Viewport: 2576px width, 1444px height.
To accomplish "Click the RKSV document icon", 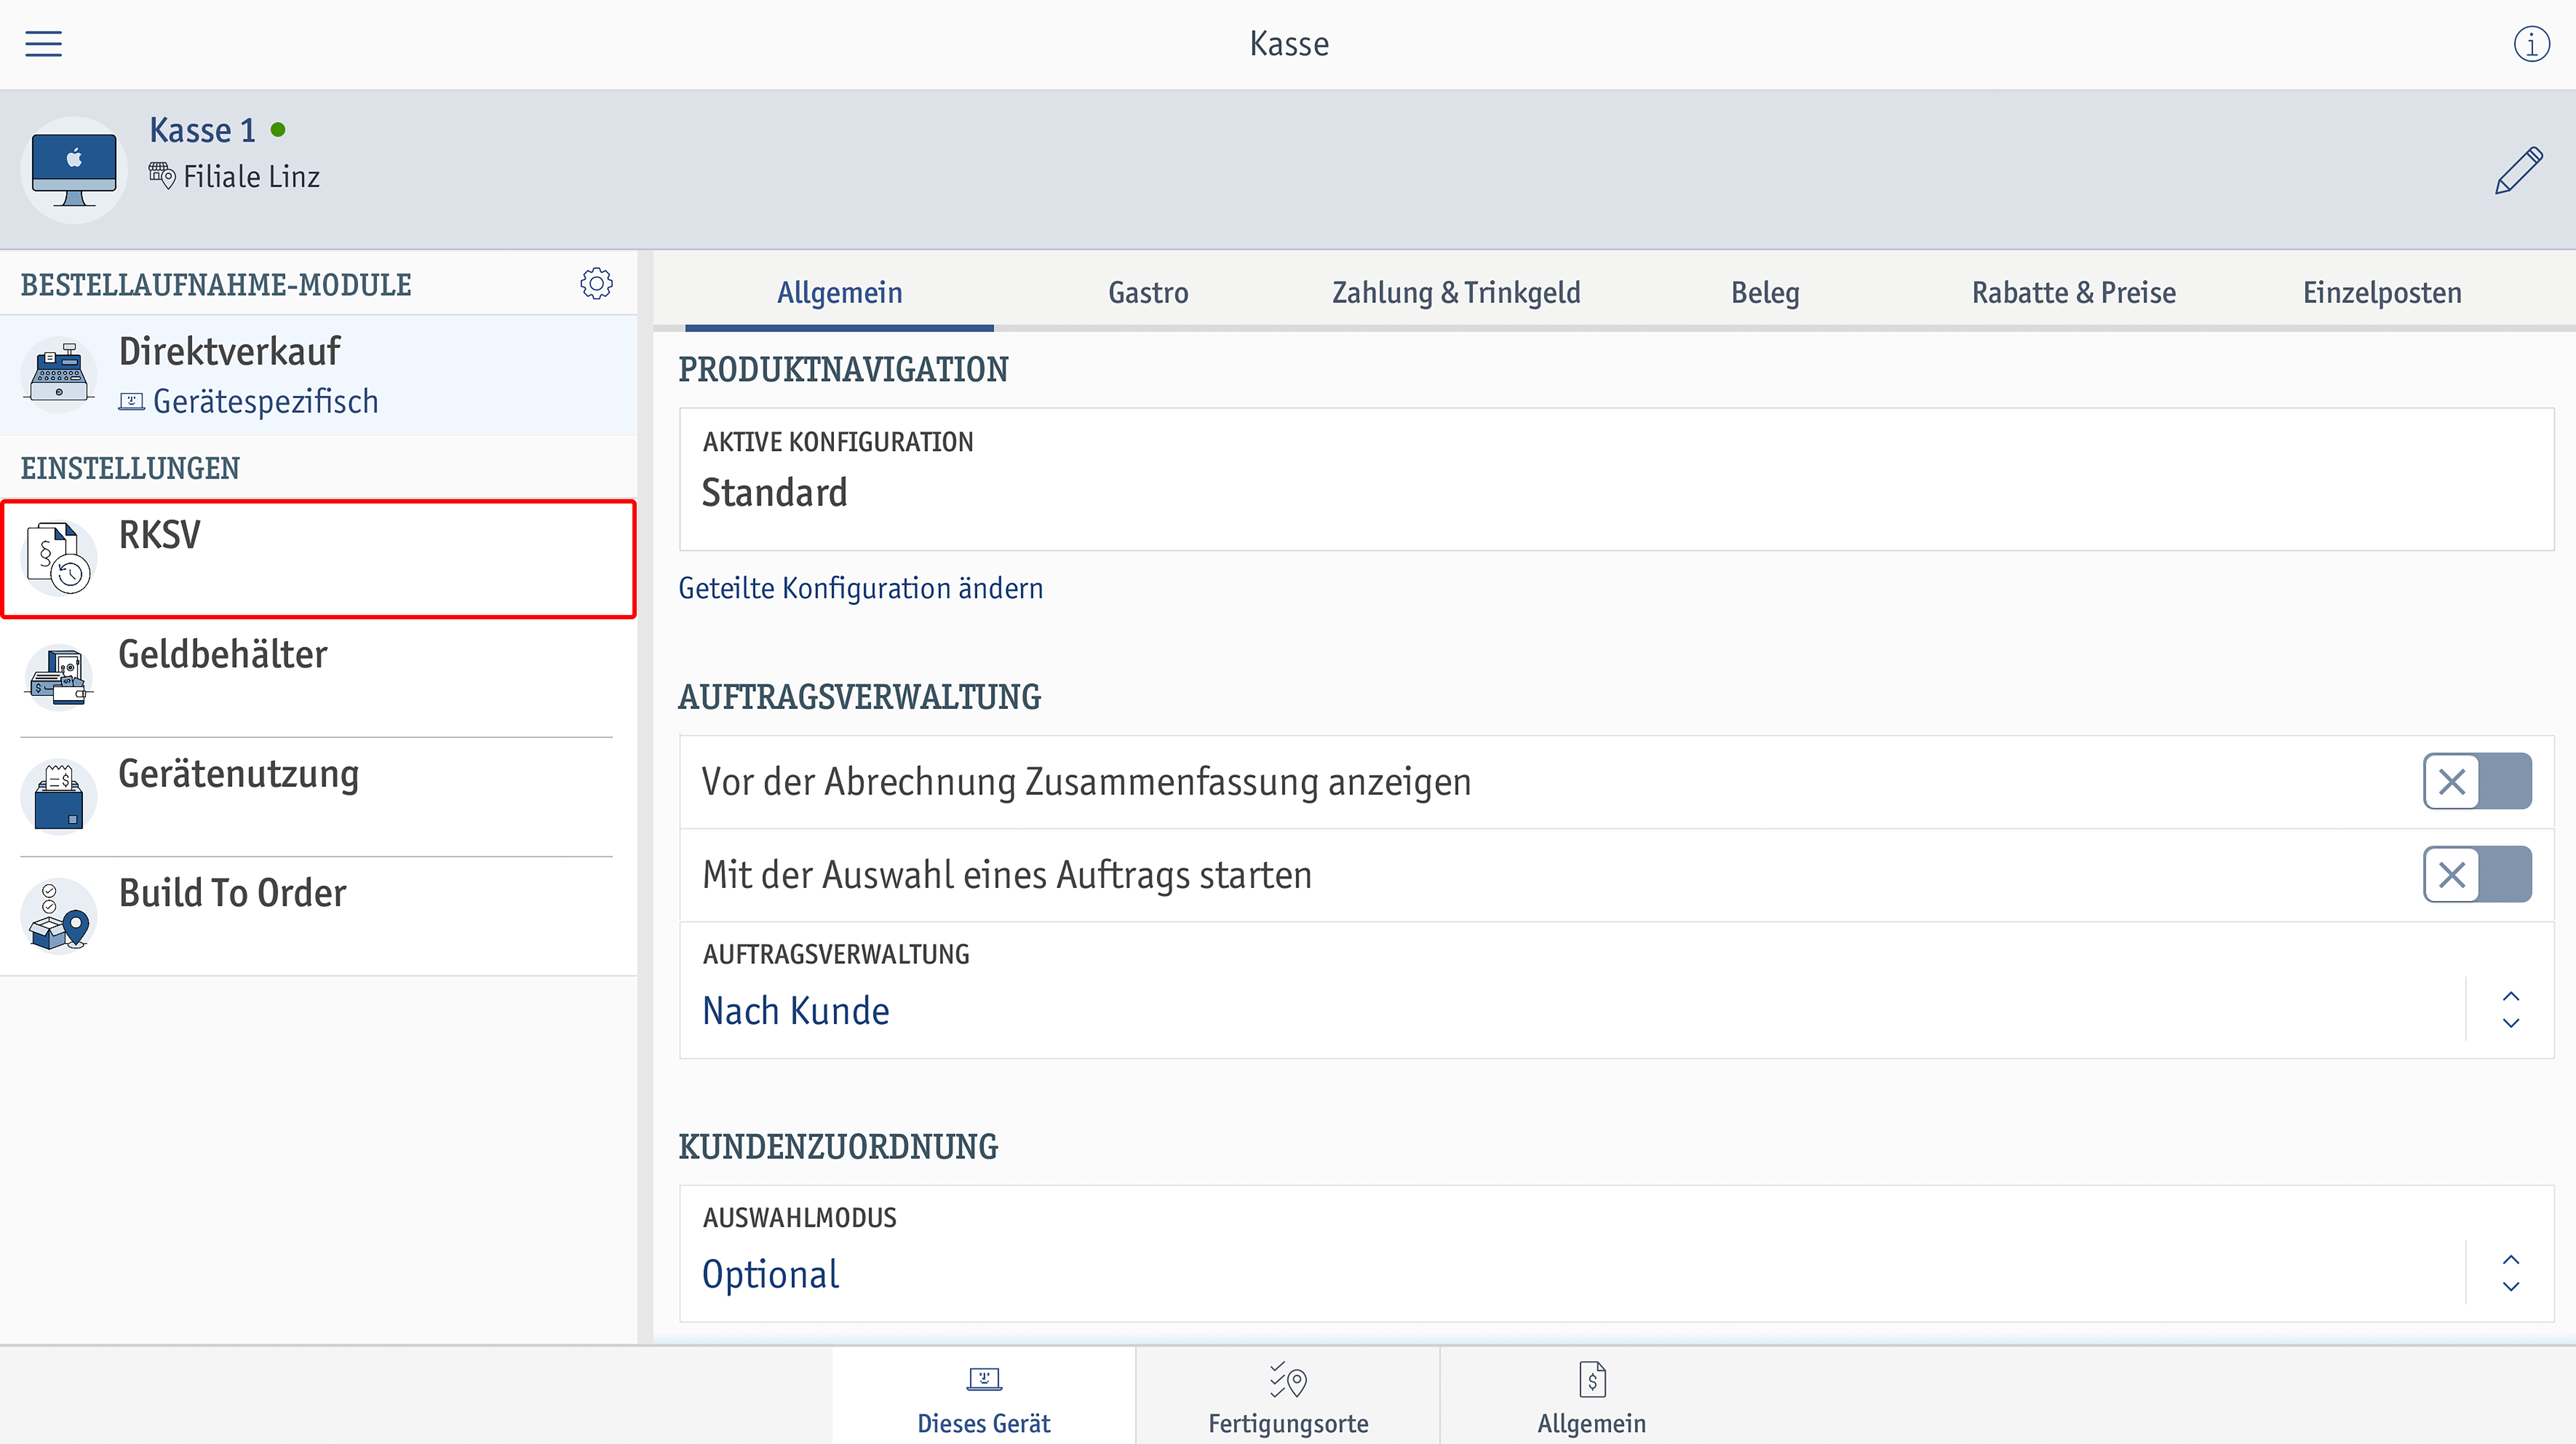I will (x=59, y=558).
